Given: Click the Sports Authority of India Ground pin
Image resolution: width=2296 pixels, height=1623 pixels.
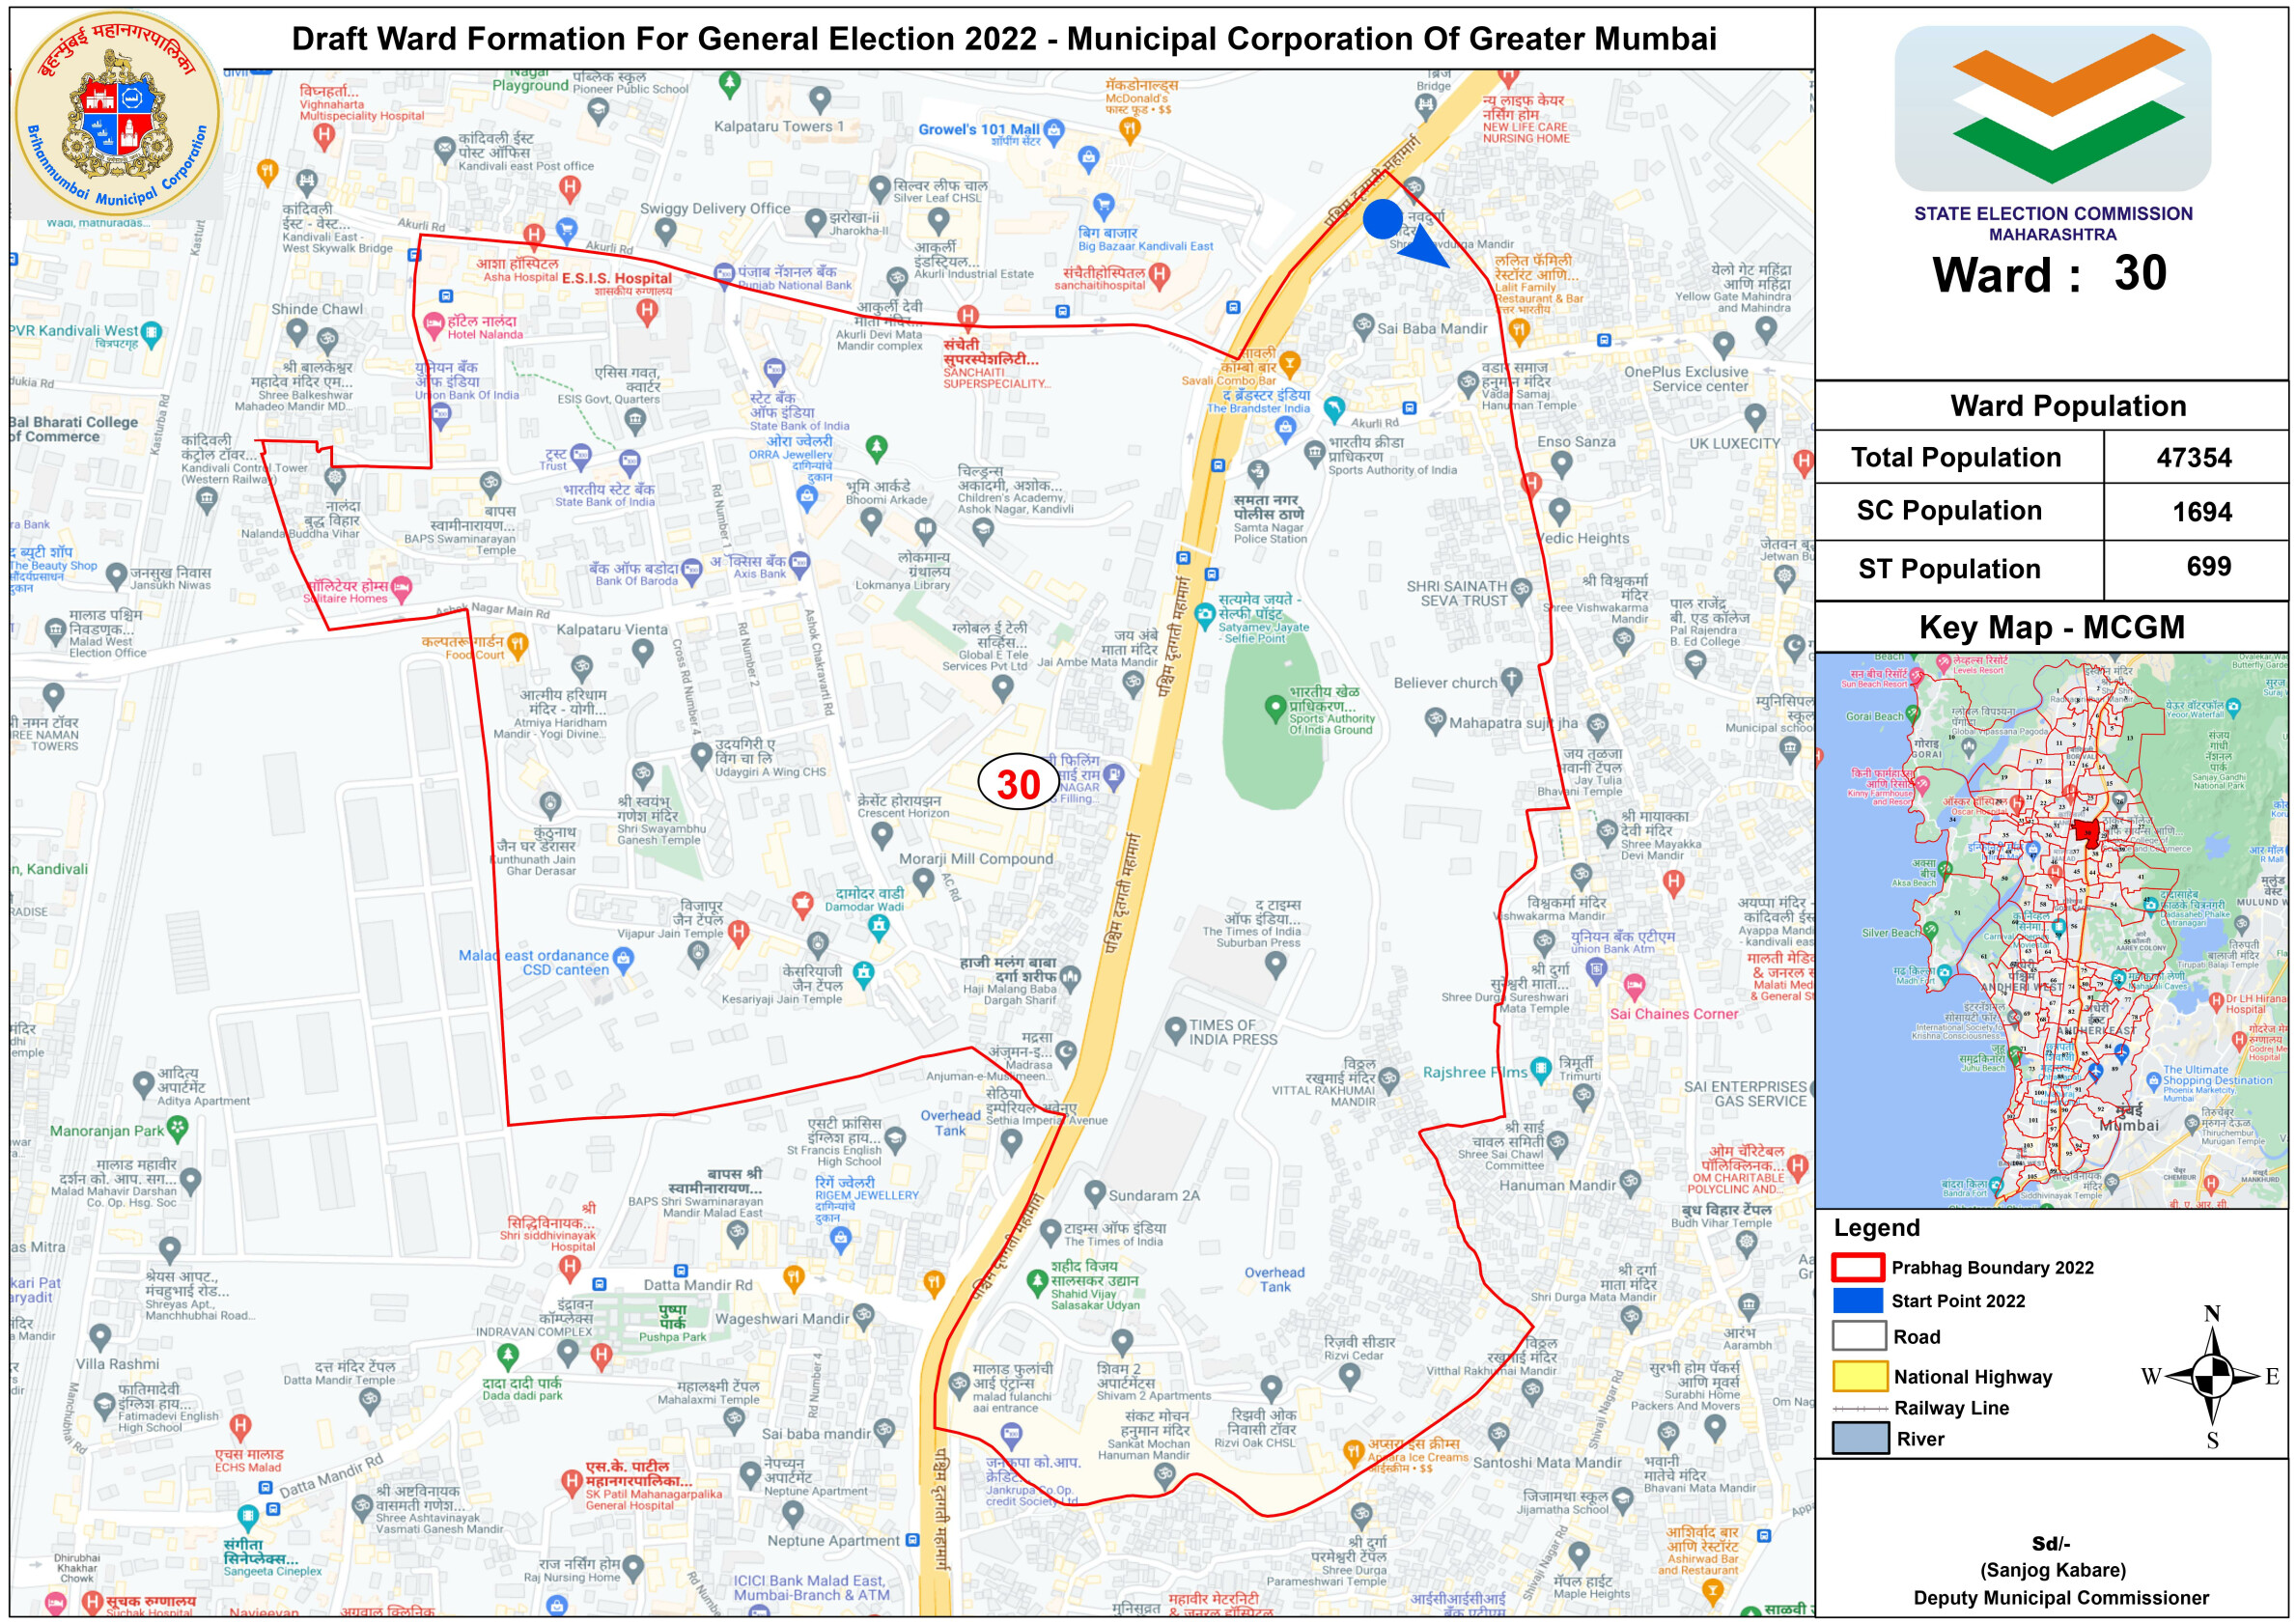Looking at the screenshot, I should click(x=1274, y=706).
